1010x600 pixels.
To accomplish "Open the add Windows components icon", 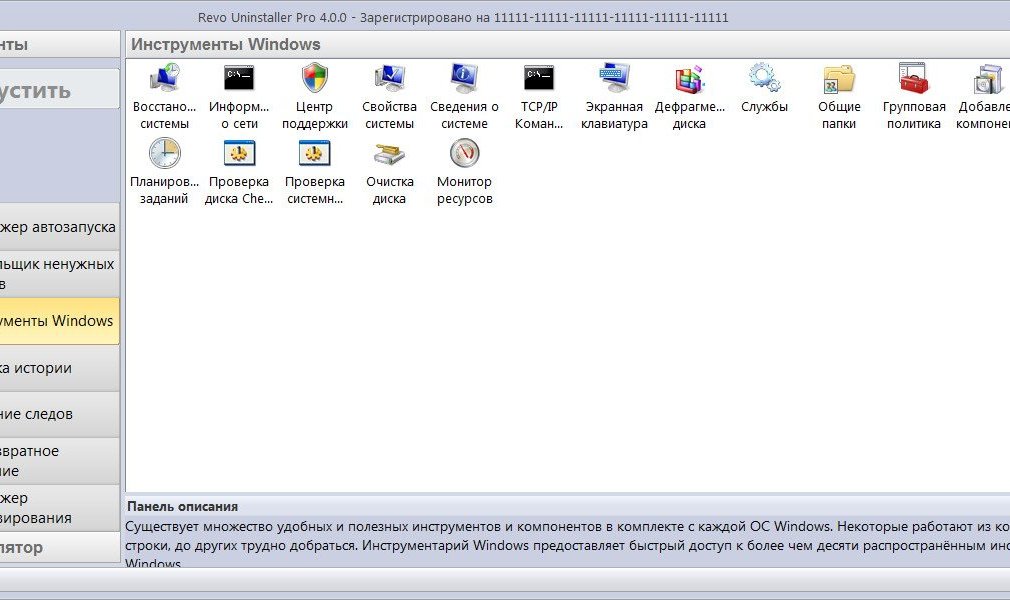I will pyautogui.click(x=988, y=79).
